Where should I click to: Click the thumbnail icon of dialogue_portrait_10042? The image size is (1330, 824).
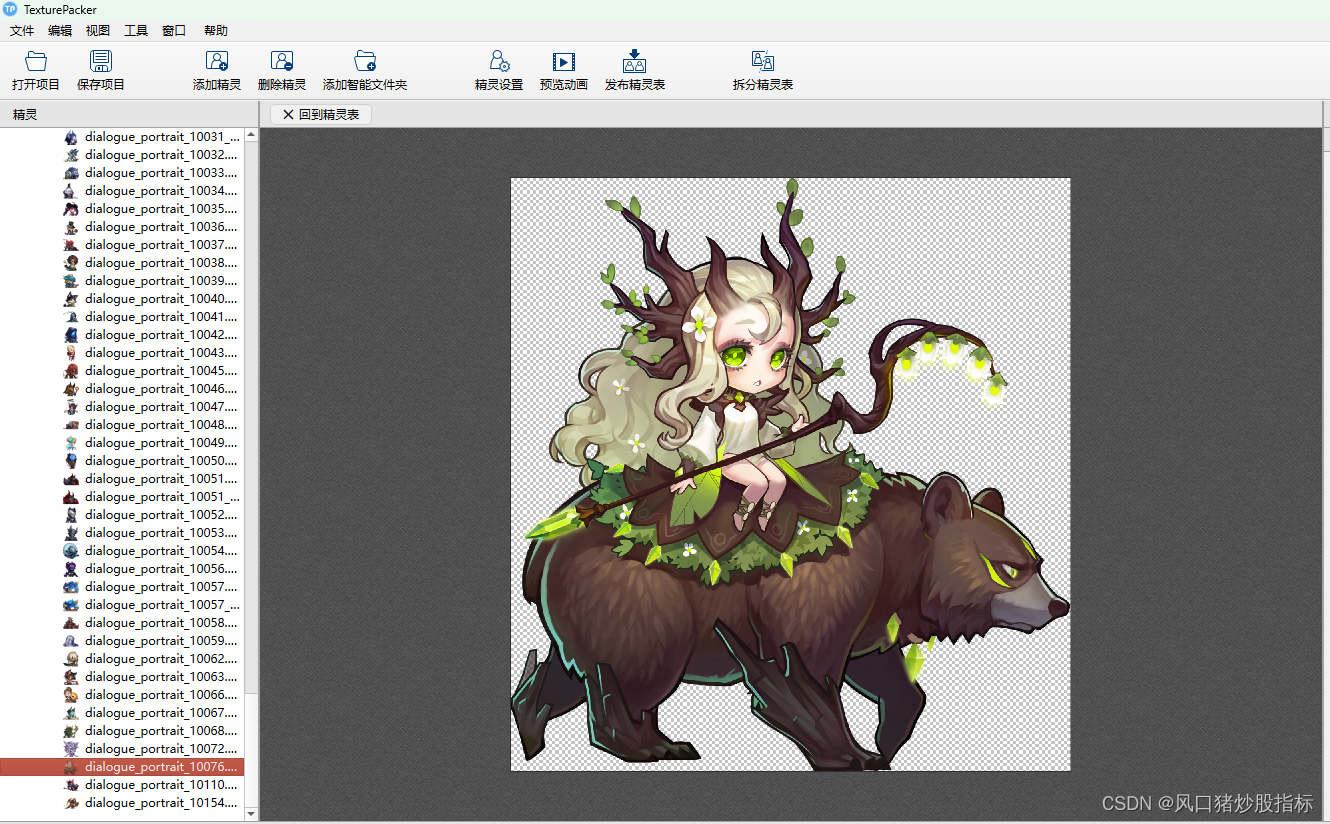coord(71,335)
